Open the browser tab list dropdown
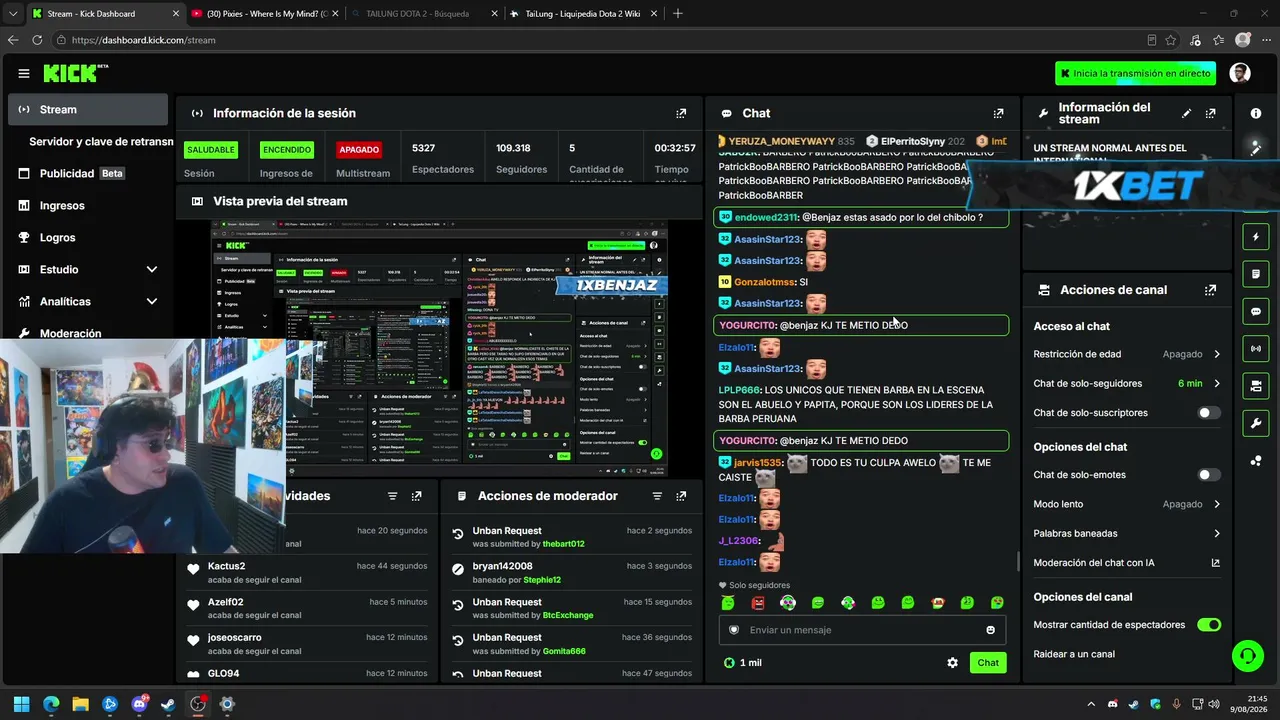The height and width of the screenshot is (720, 1280). click(14, 13)
